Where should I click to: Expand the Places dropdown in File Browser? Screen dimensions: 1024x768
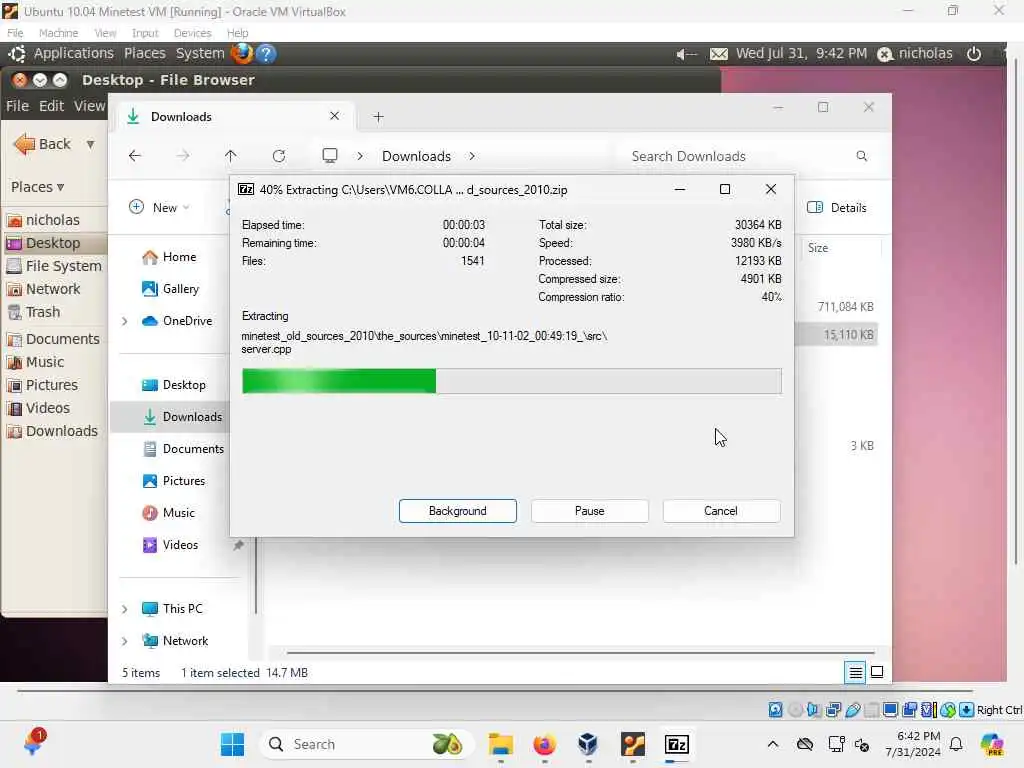pyautogui.click(x=38, y=187)
